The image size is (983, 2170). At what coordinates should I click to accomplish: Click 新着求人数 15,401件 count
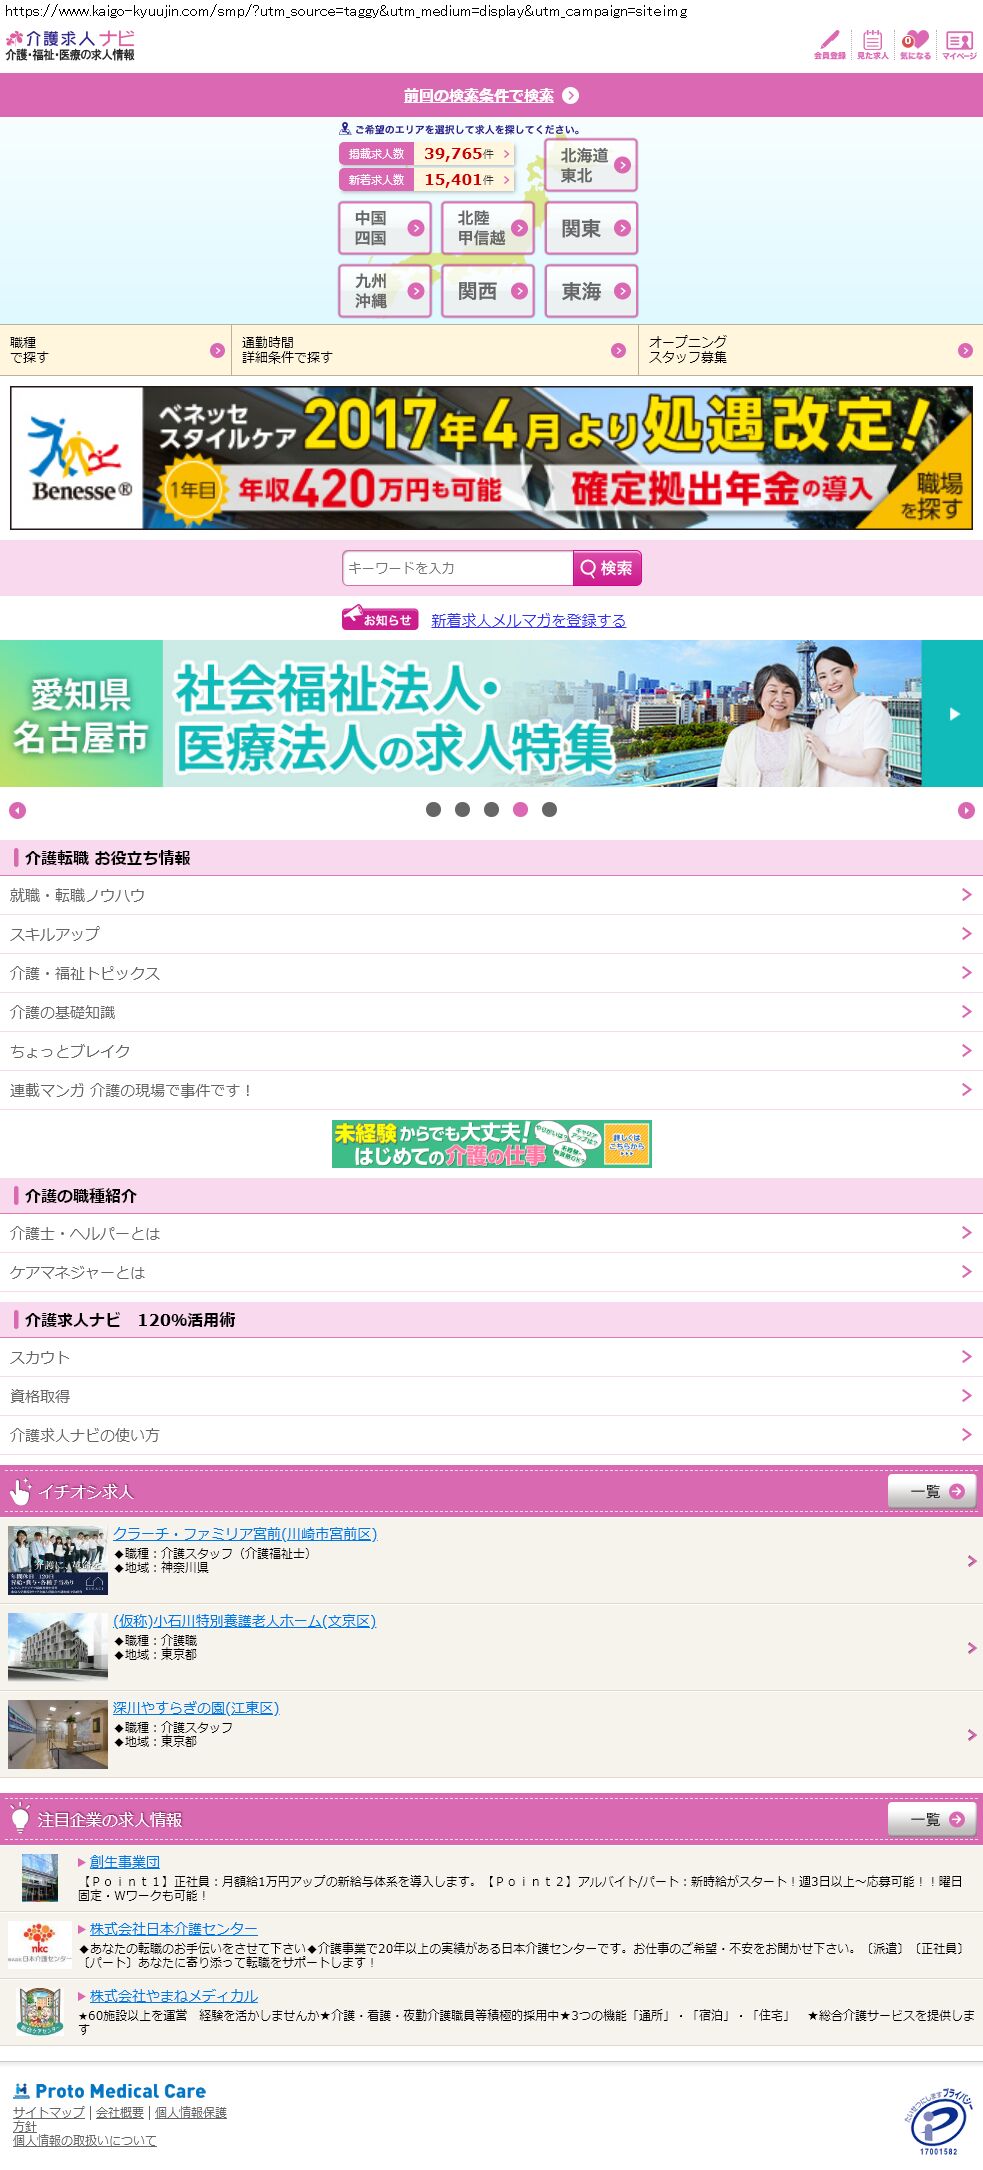click(427, 180)
